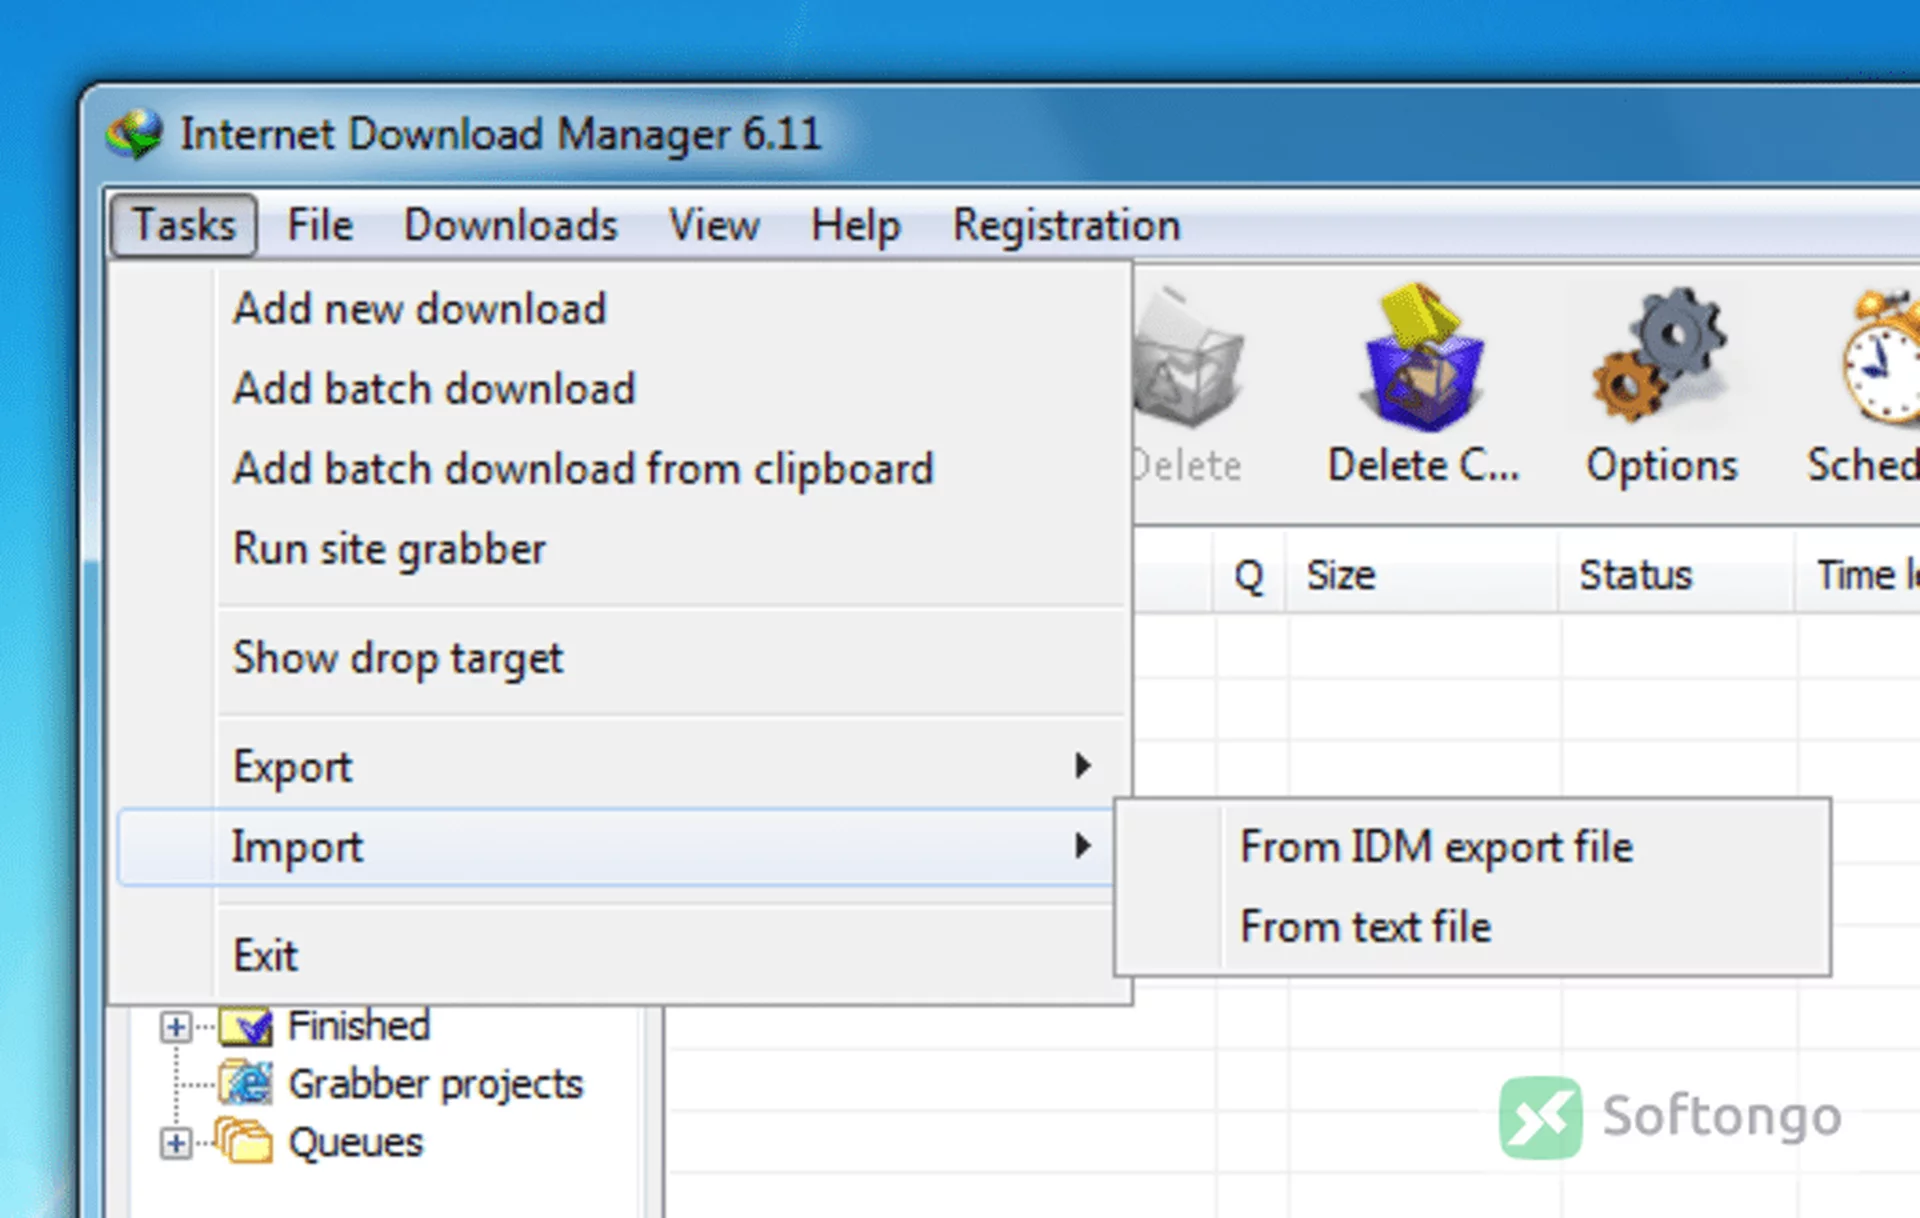Open the View menu
This screenshot has height=1218, width=1920.
[x=714, y=224]
